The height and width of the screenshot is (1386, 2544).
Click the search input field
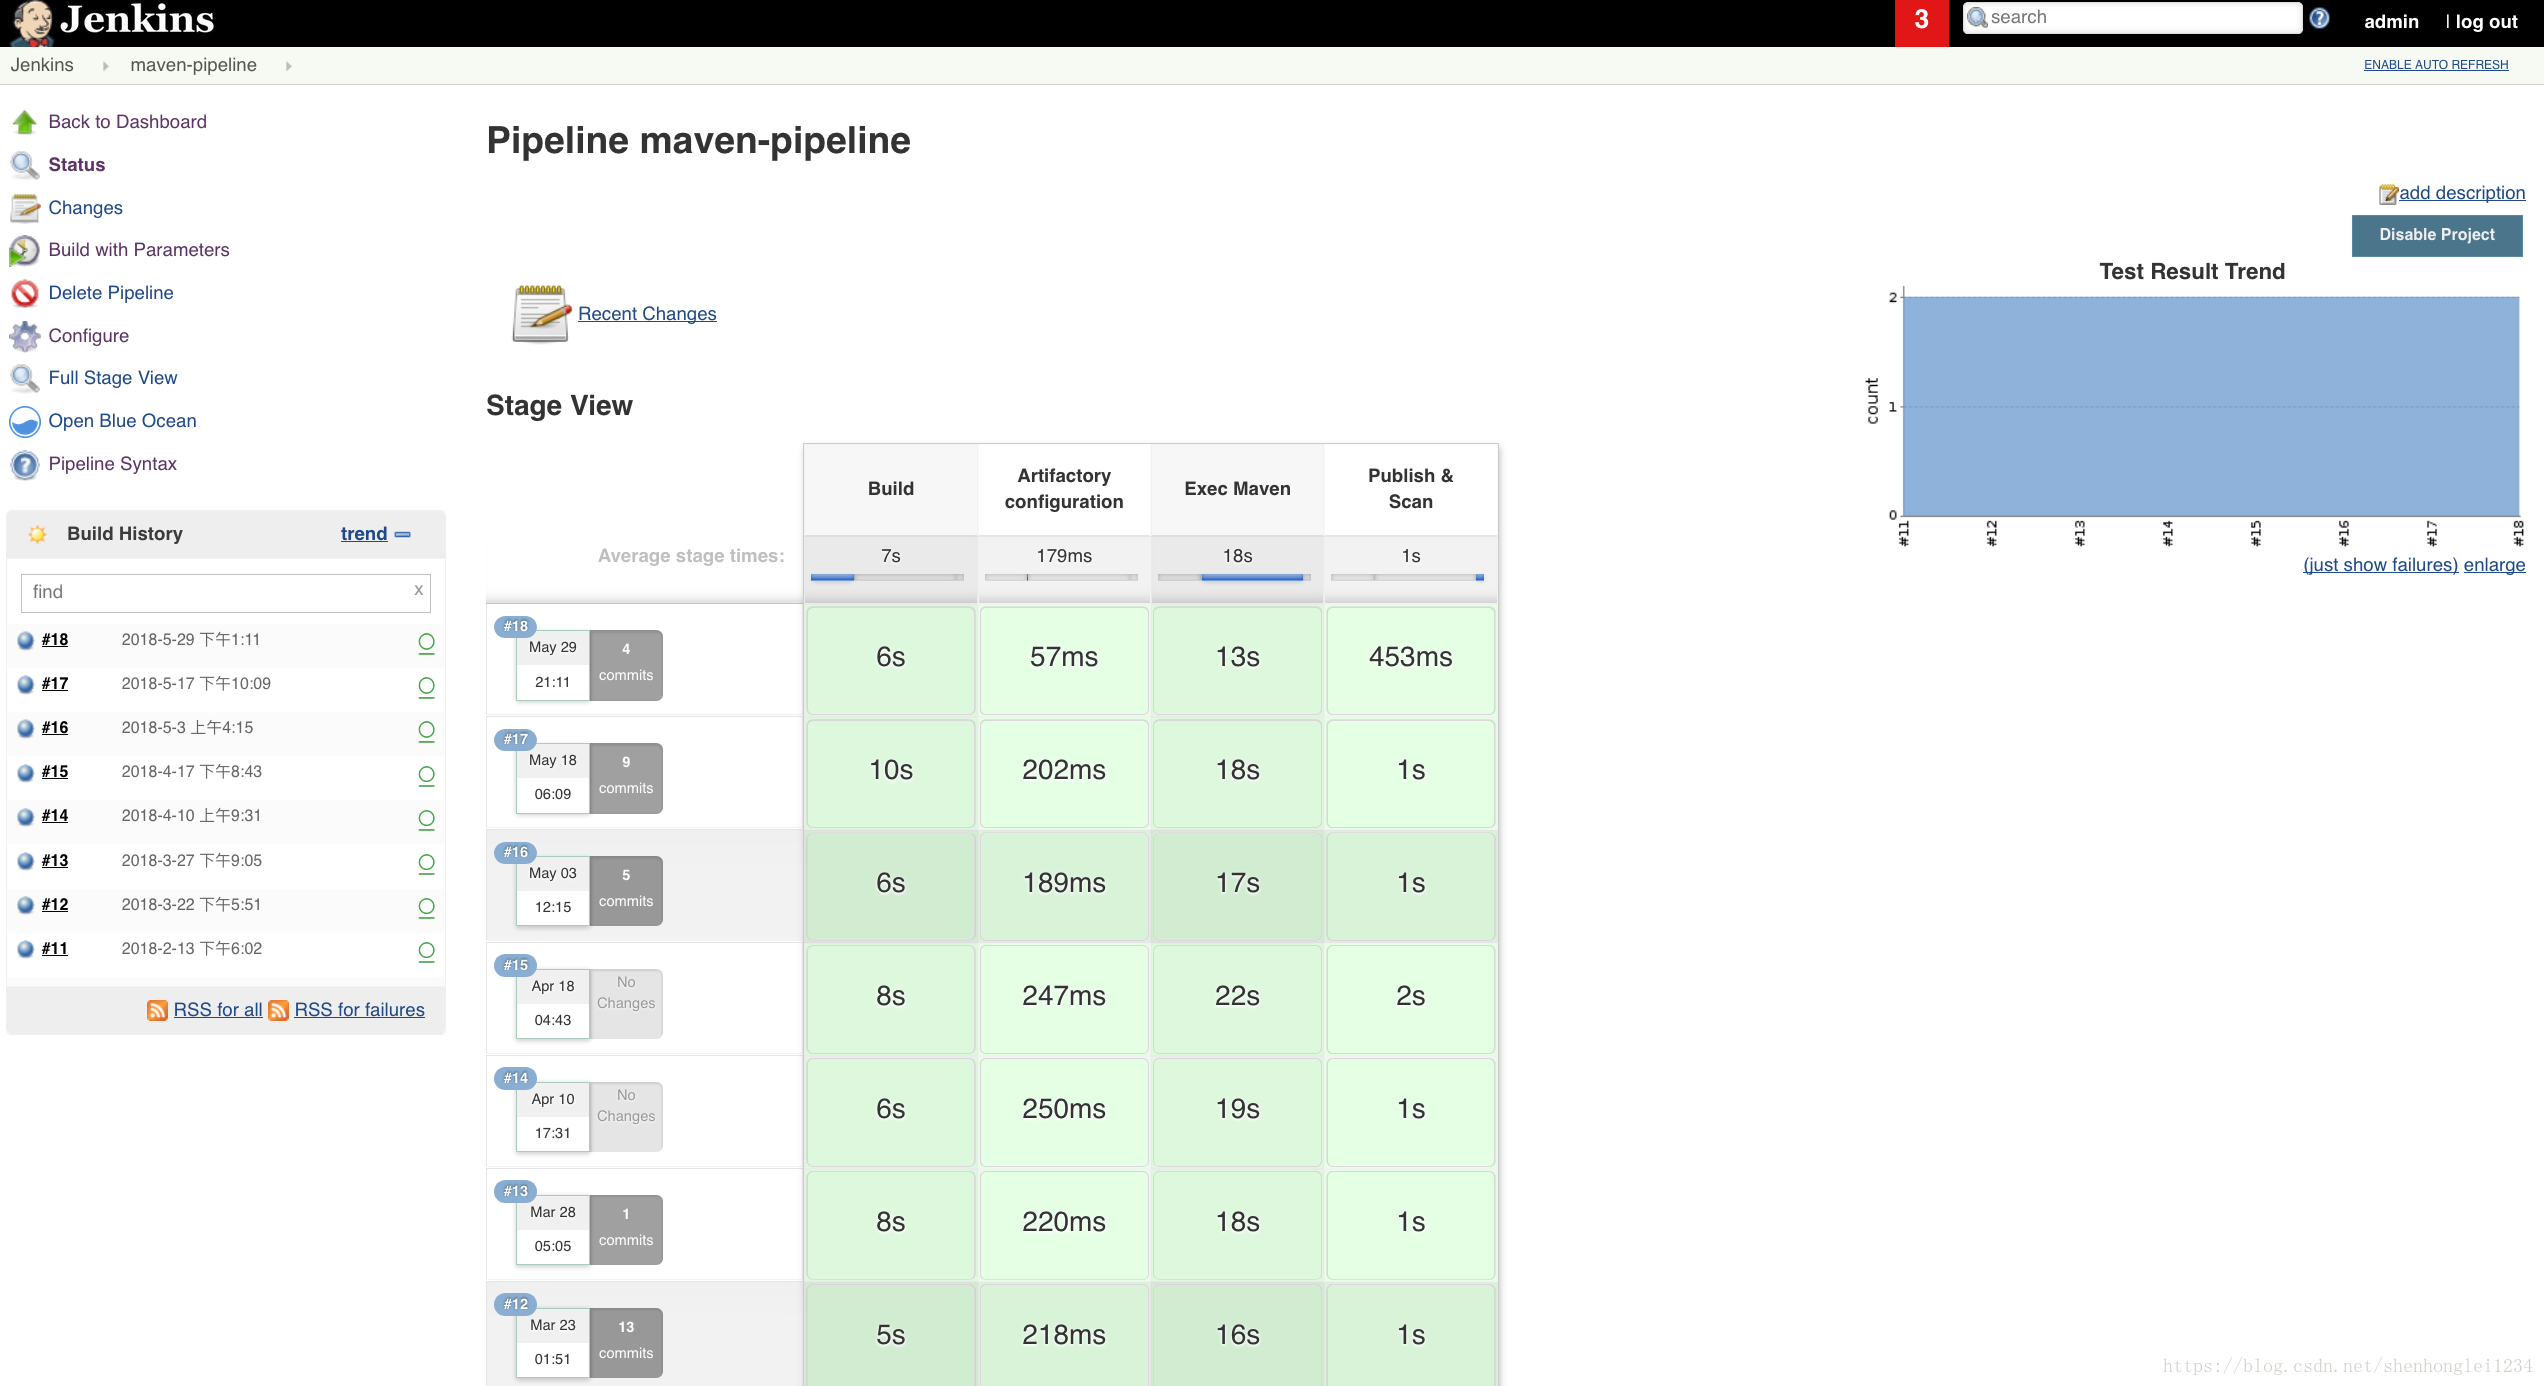(x=2138, y=19)
